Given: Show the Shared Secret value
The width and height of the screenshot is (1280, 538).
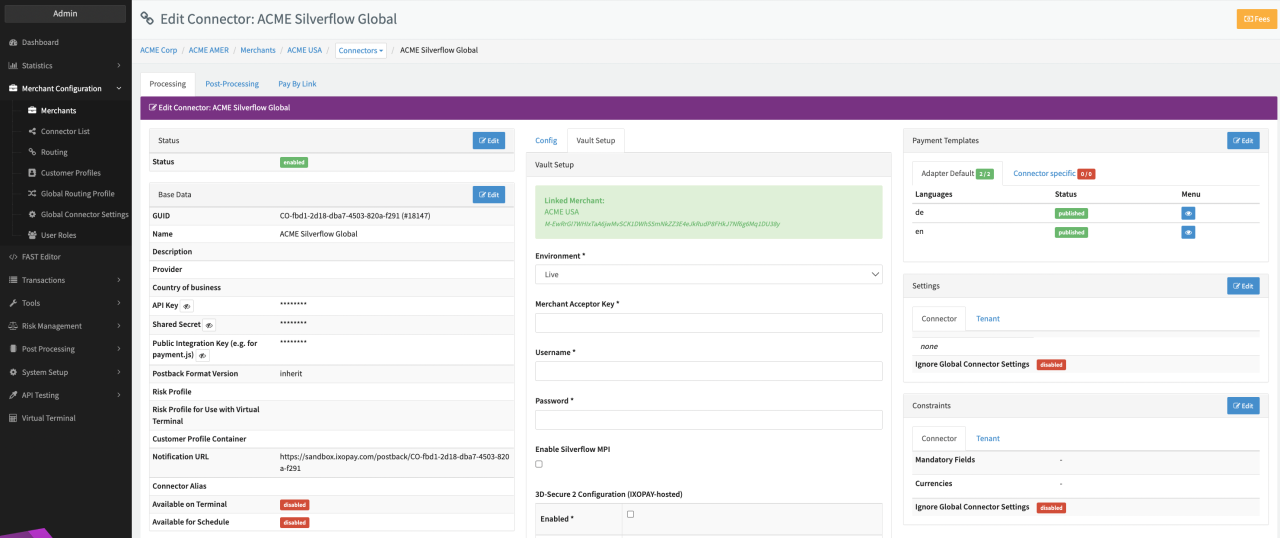Looking at the screenshot, I should 209,325.
